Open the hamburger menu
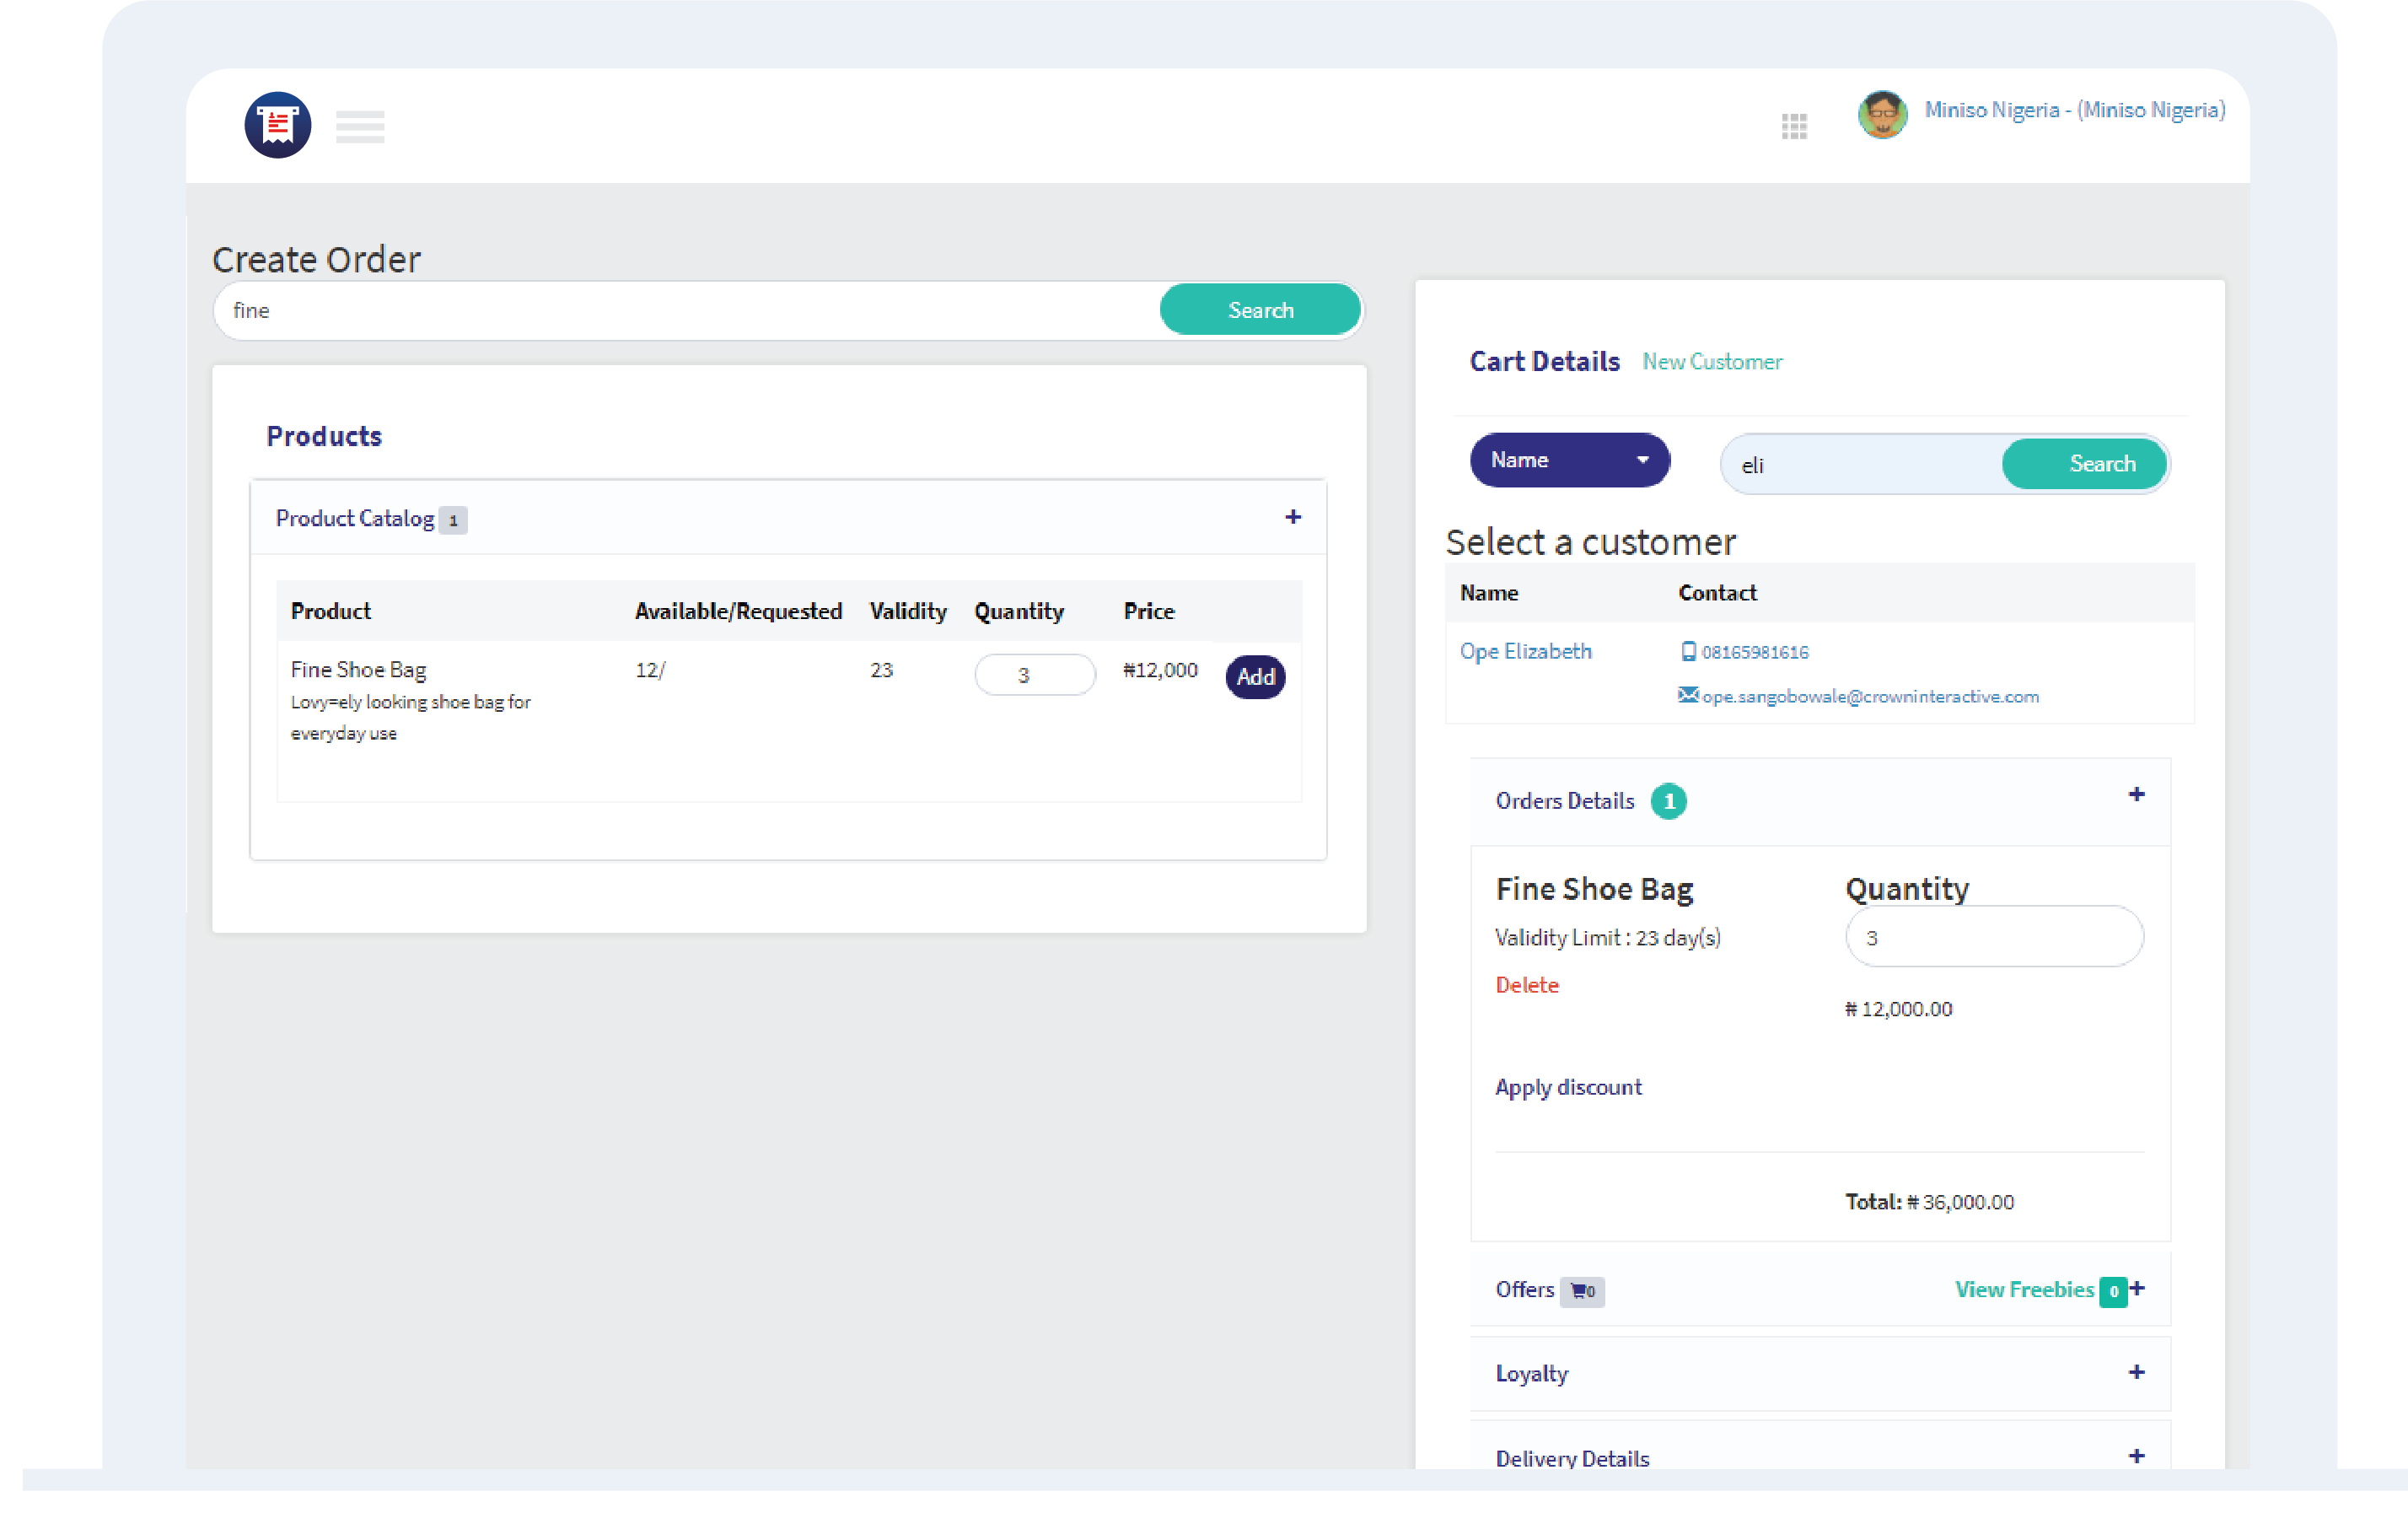The height and width of the screenshot is (1513, 2408). 360,127
